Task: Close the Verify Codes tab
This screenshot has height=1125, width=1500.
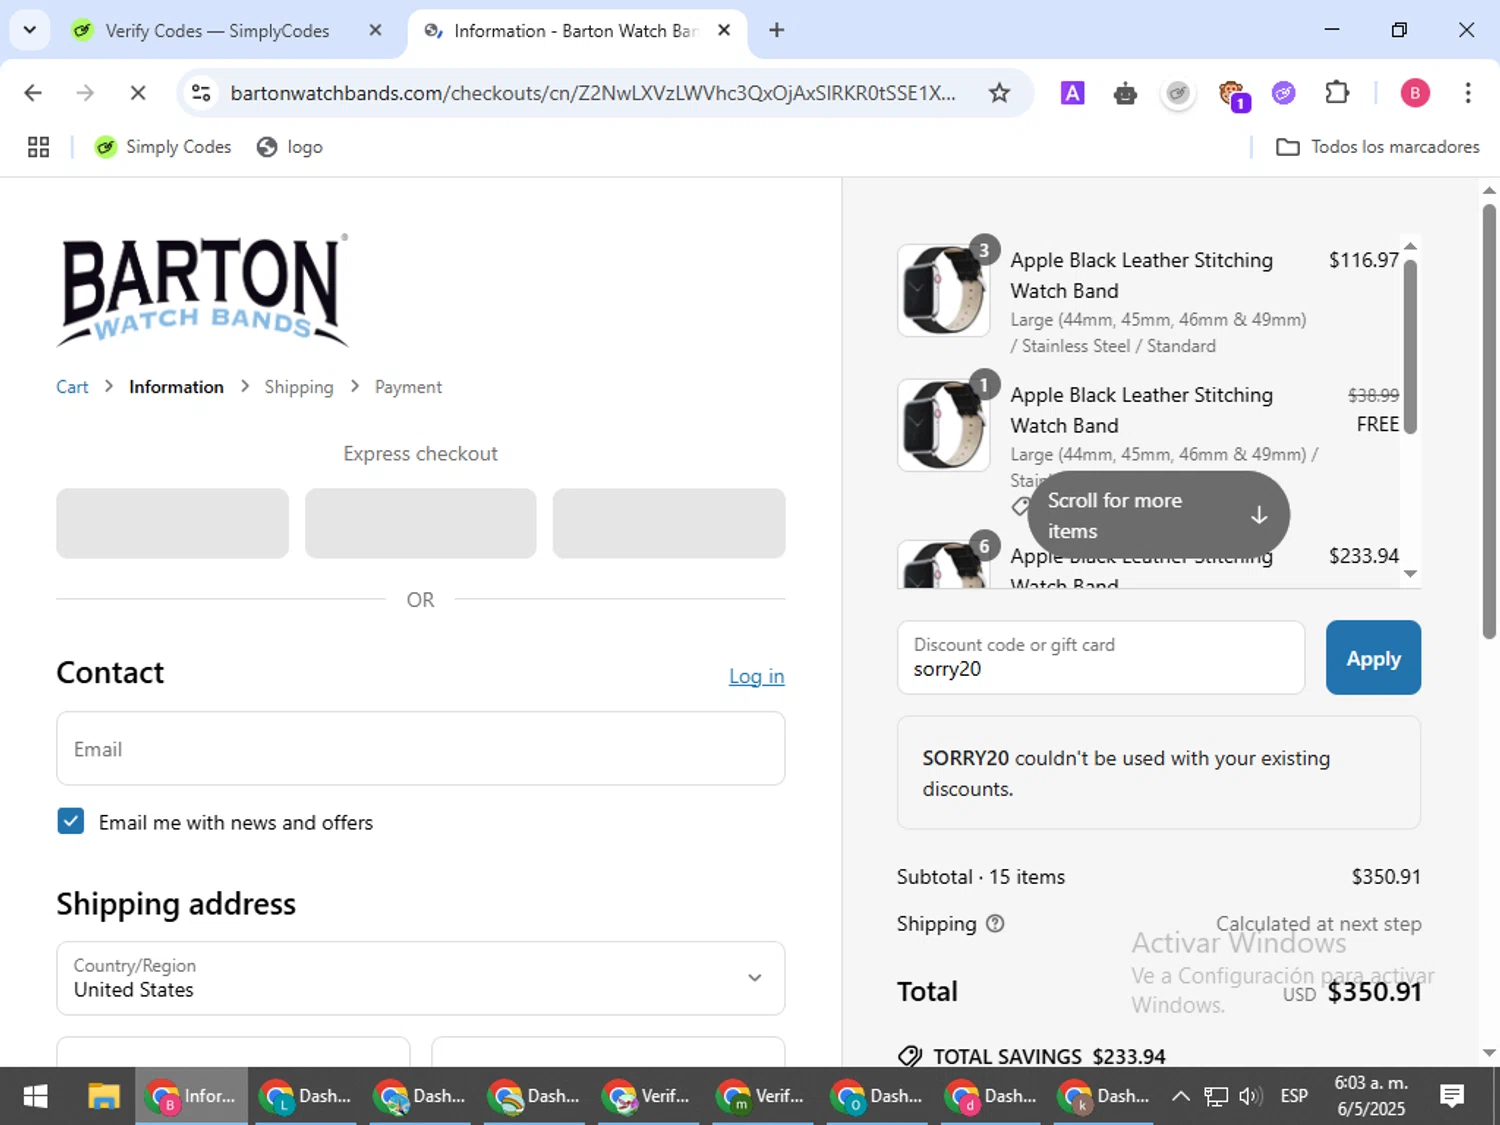Action: pyautogui.click(x=375, y=30)
